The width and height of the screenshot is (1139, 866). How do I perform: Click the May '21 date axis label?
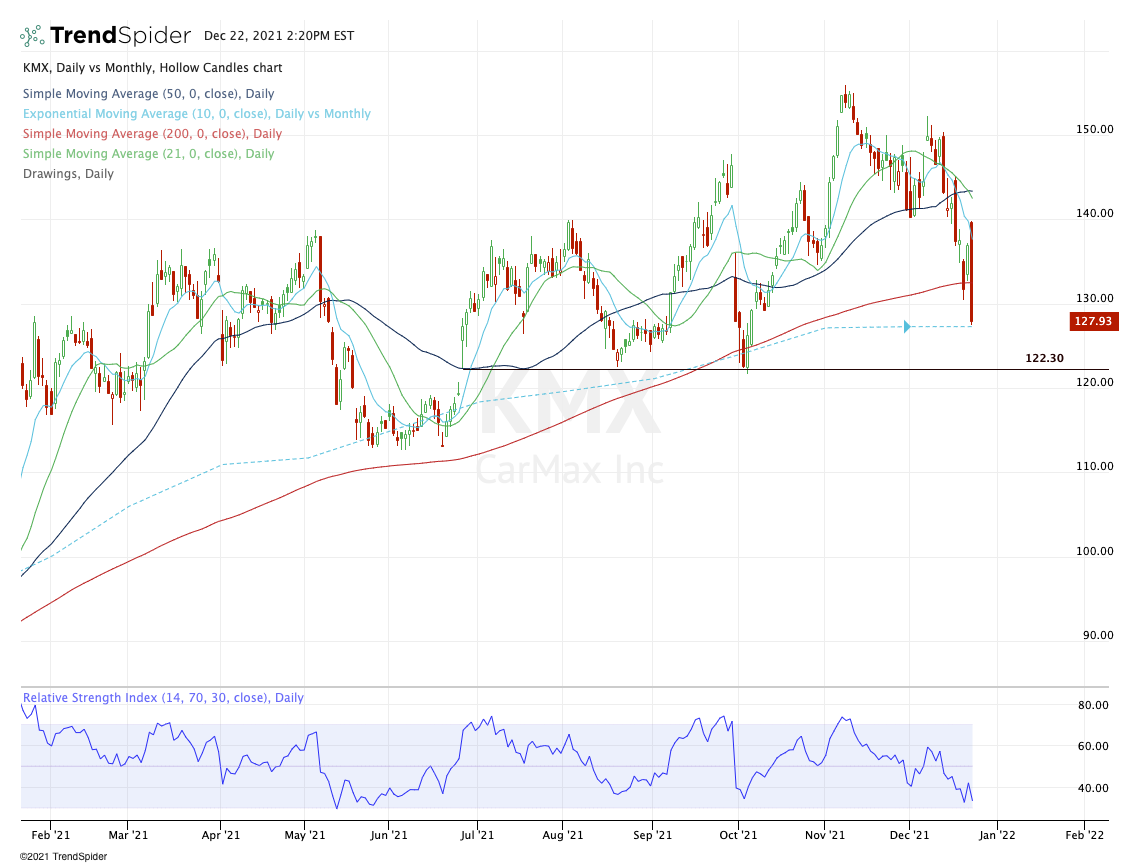305,835
